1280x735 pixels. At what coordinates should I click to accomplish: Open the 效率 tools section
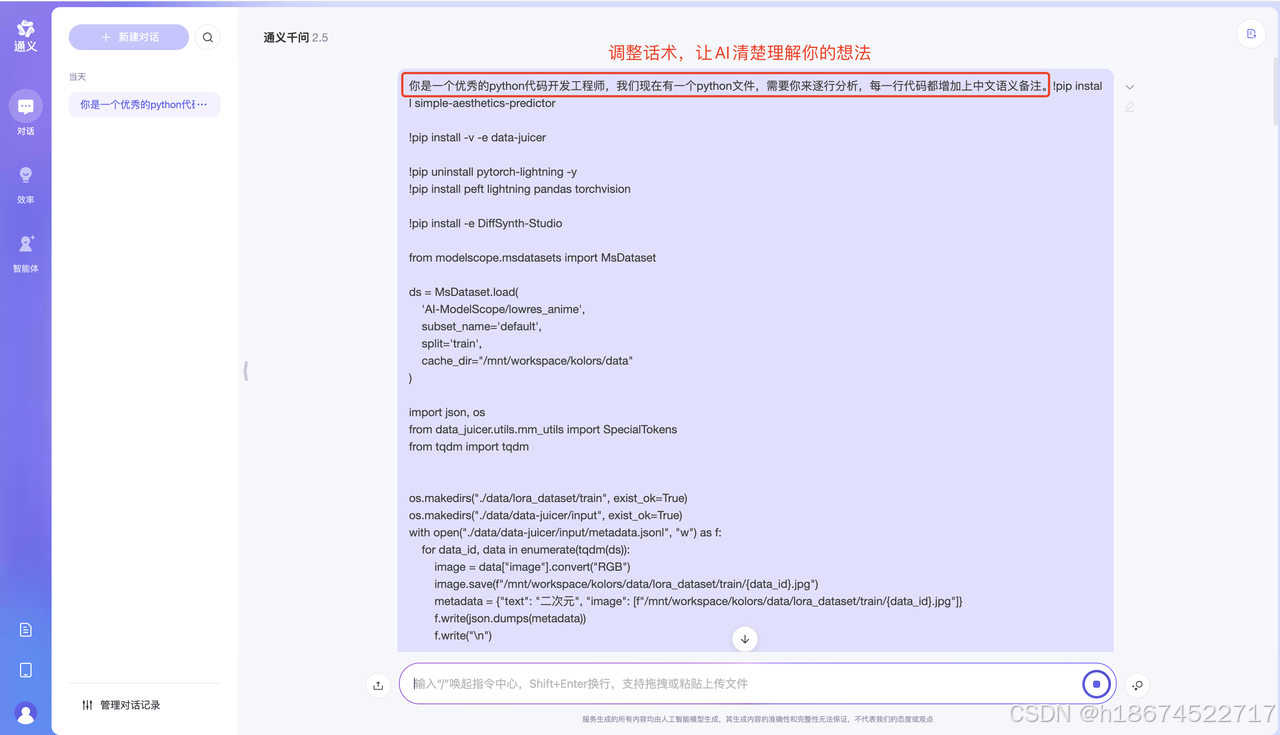[x=26, y=184]
